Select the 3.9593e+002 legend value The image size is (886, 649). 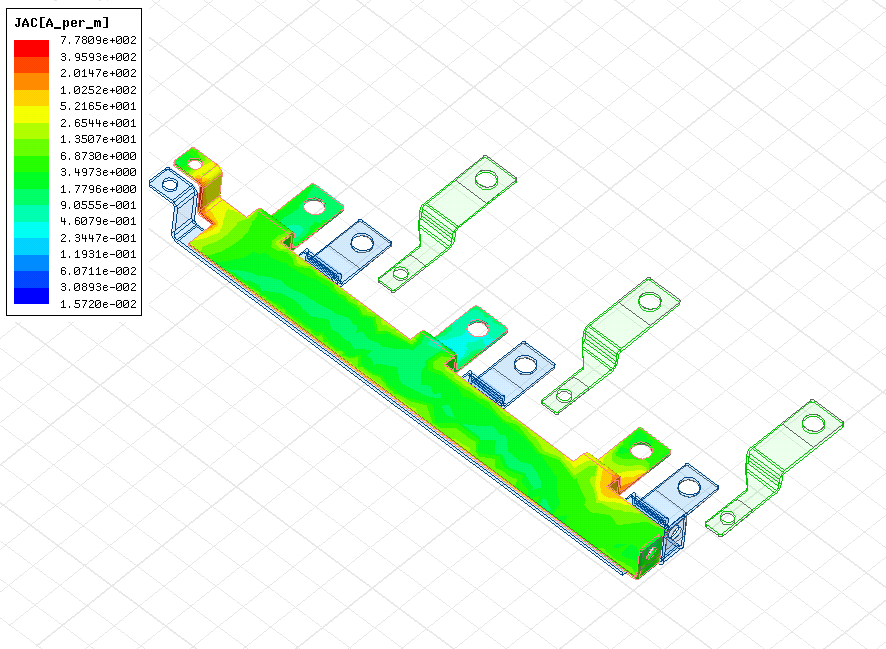coord(98,57)
